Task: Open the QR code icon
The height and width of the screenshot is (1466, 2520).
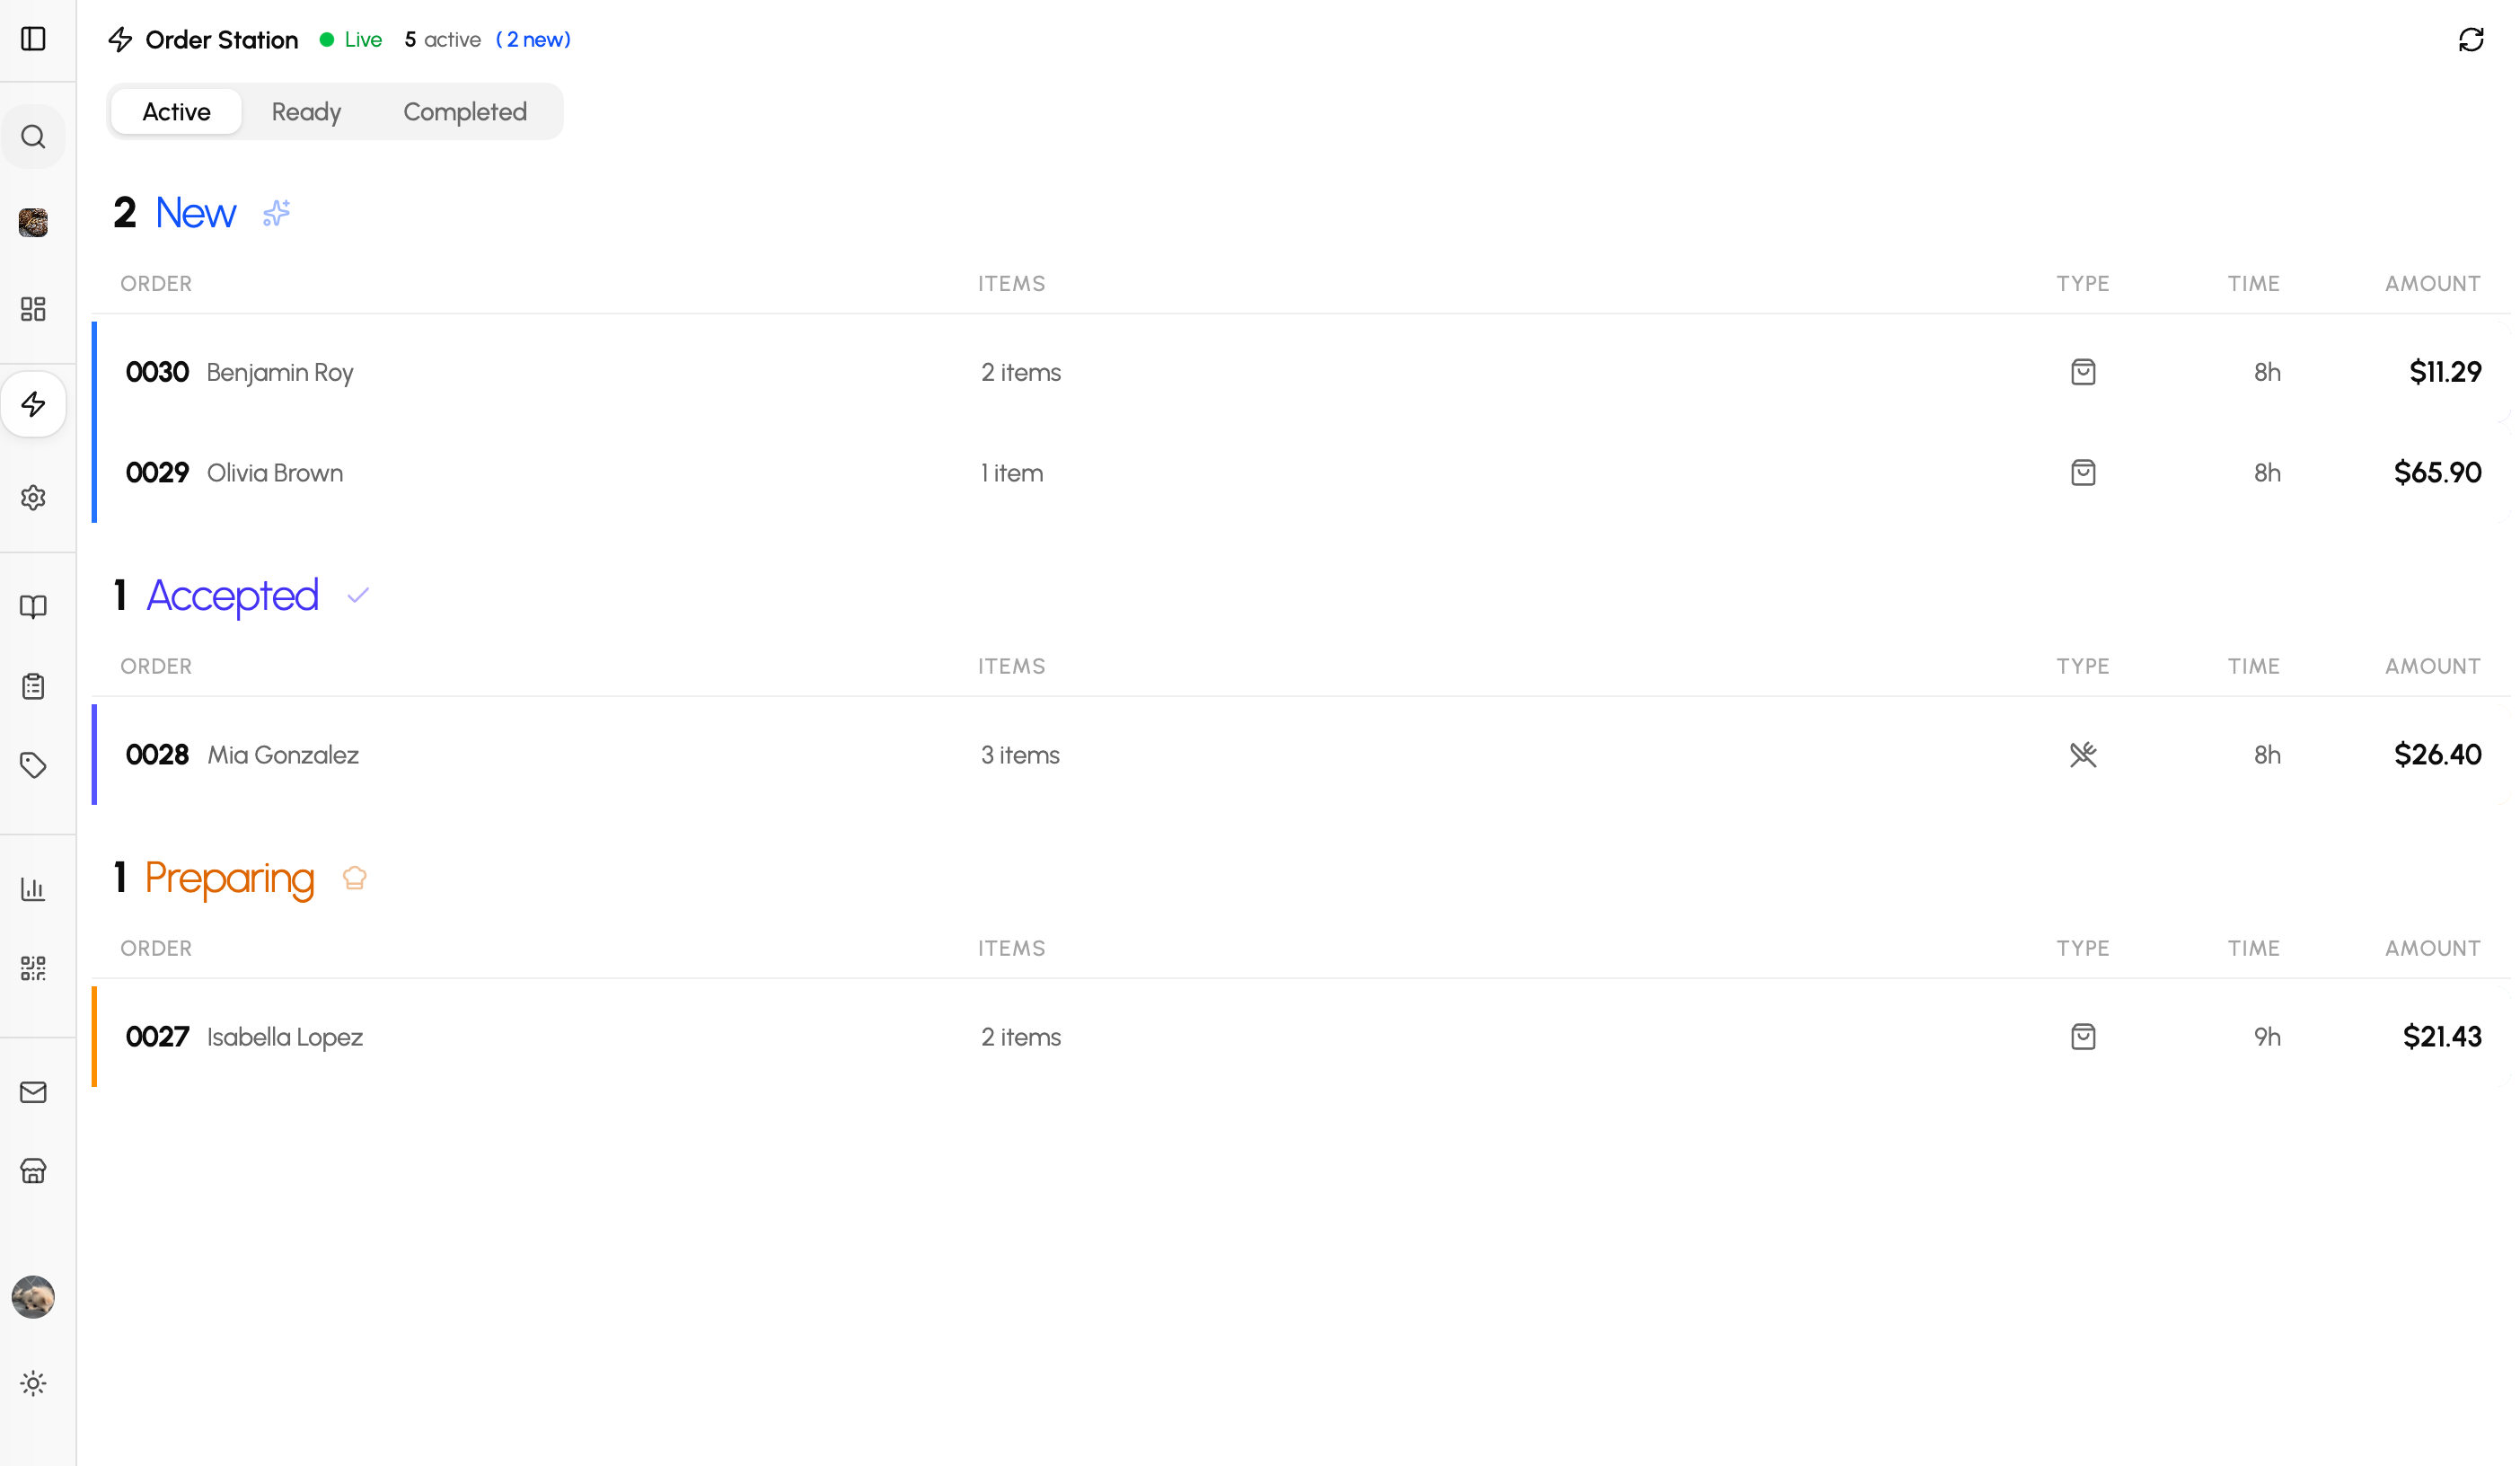Action: pyautogui.click(x=33, y=968)
